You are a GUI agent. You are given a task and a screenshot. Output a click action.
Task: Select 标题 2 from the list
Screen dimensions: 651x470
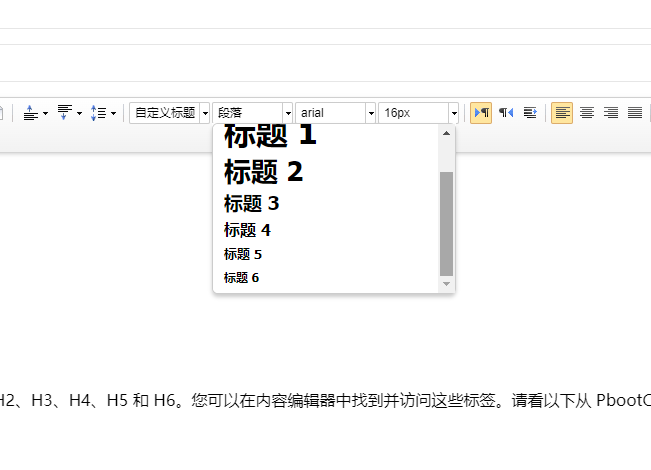pos(263,172)
